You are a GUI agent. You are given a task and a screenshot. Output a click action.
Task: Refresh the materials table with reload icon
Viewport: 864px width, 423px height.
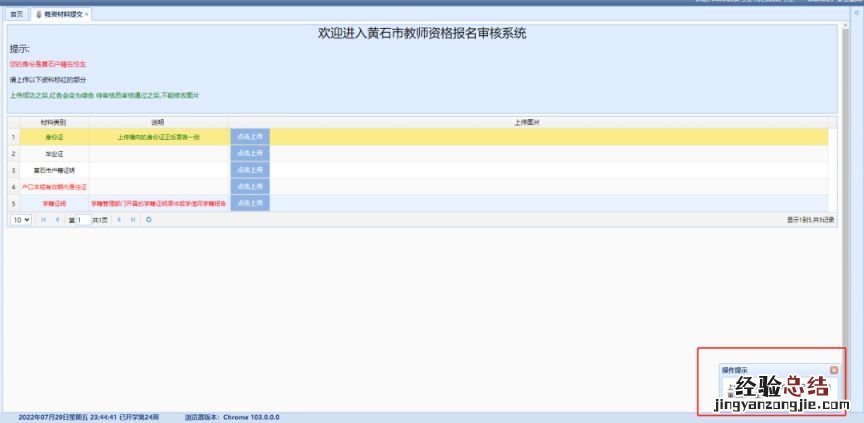(148, 220)
